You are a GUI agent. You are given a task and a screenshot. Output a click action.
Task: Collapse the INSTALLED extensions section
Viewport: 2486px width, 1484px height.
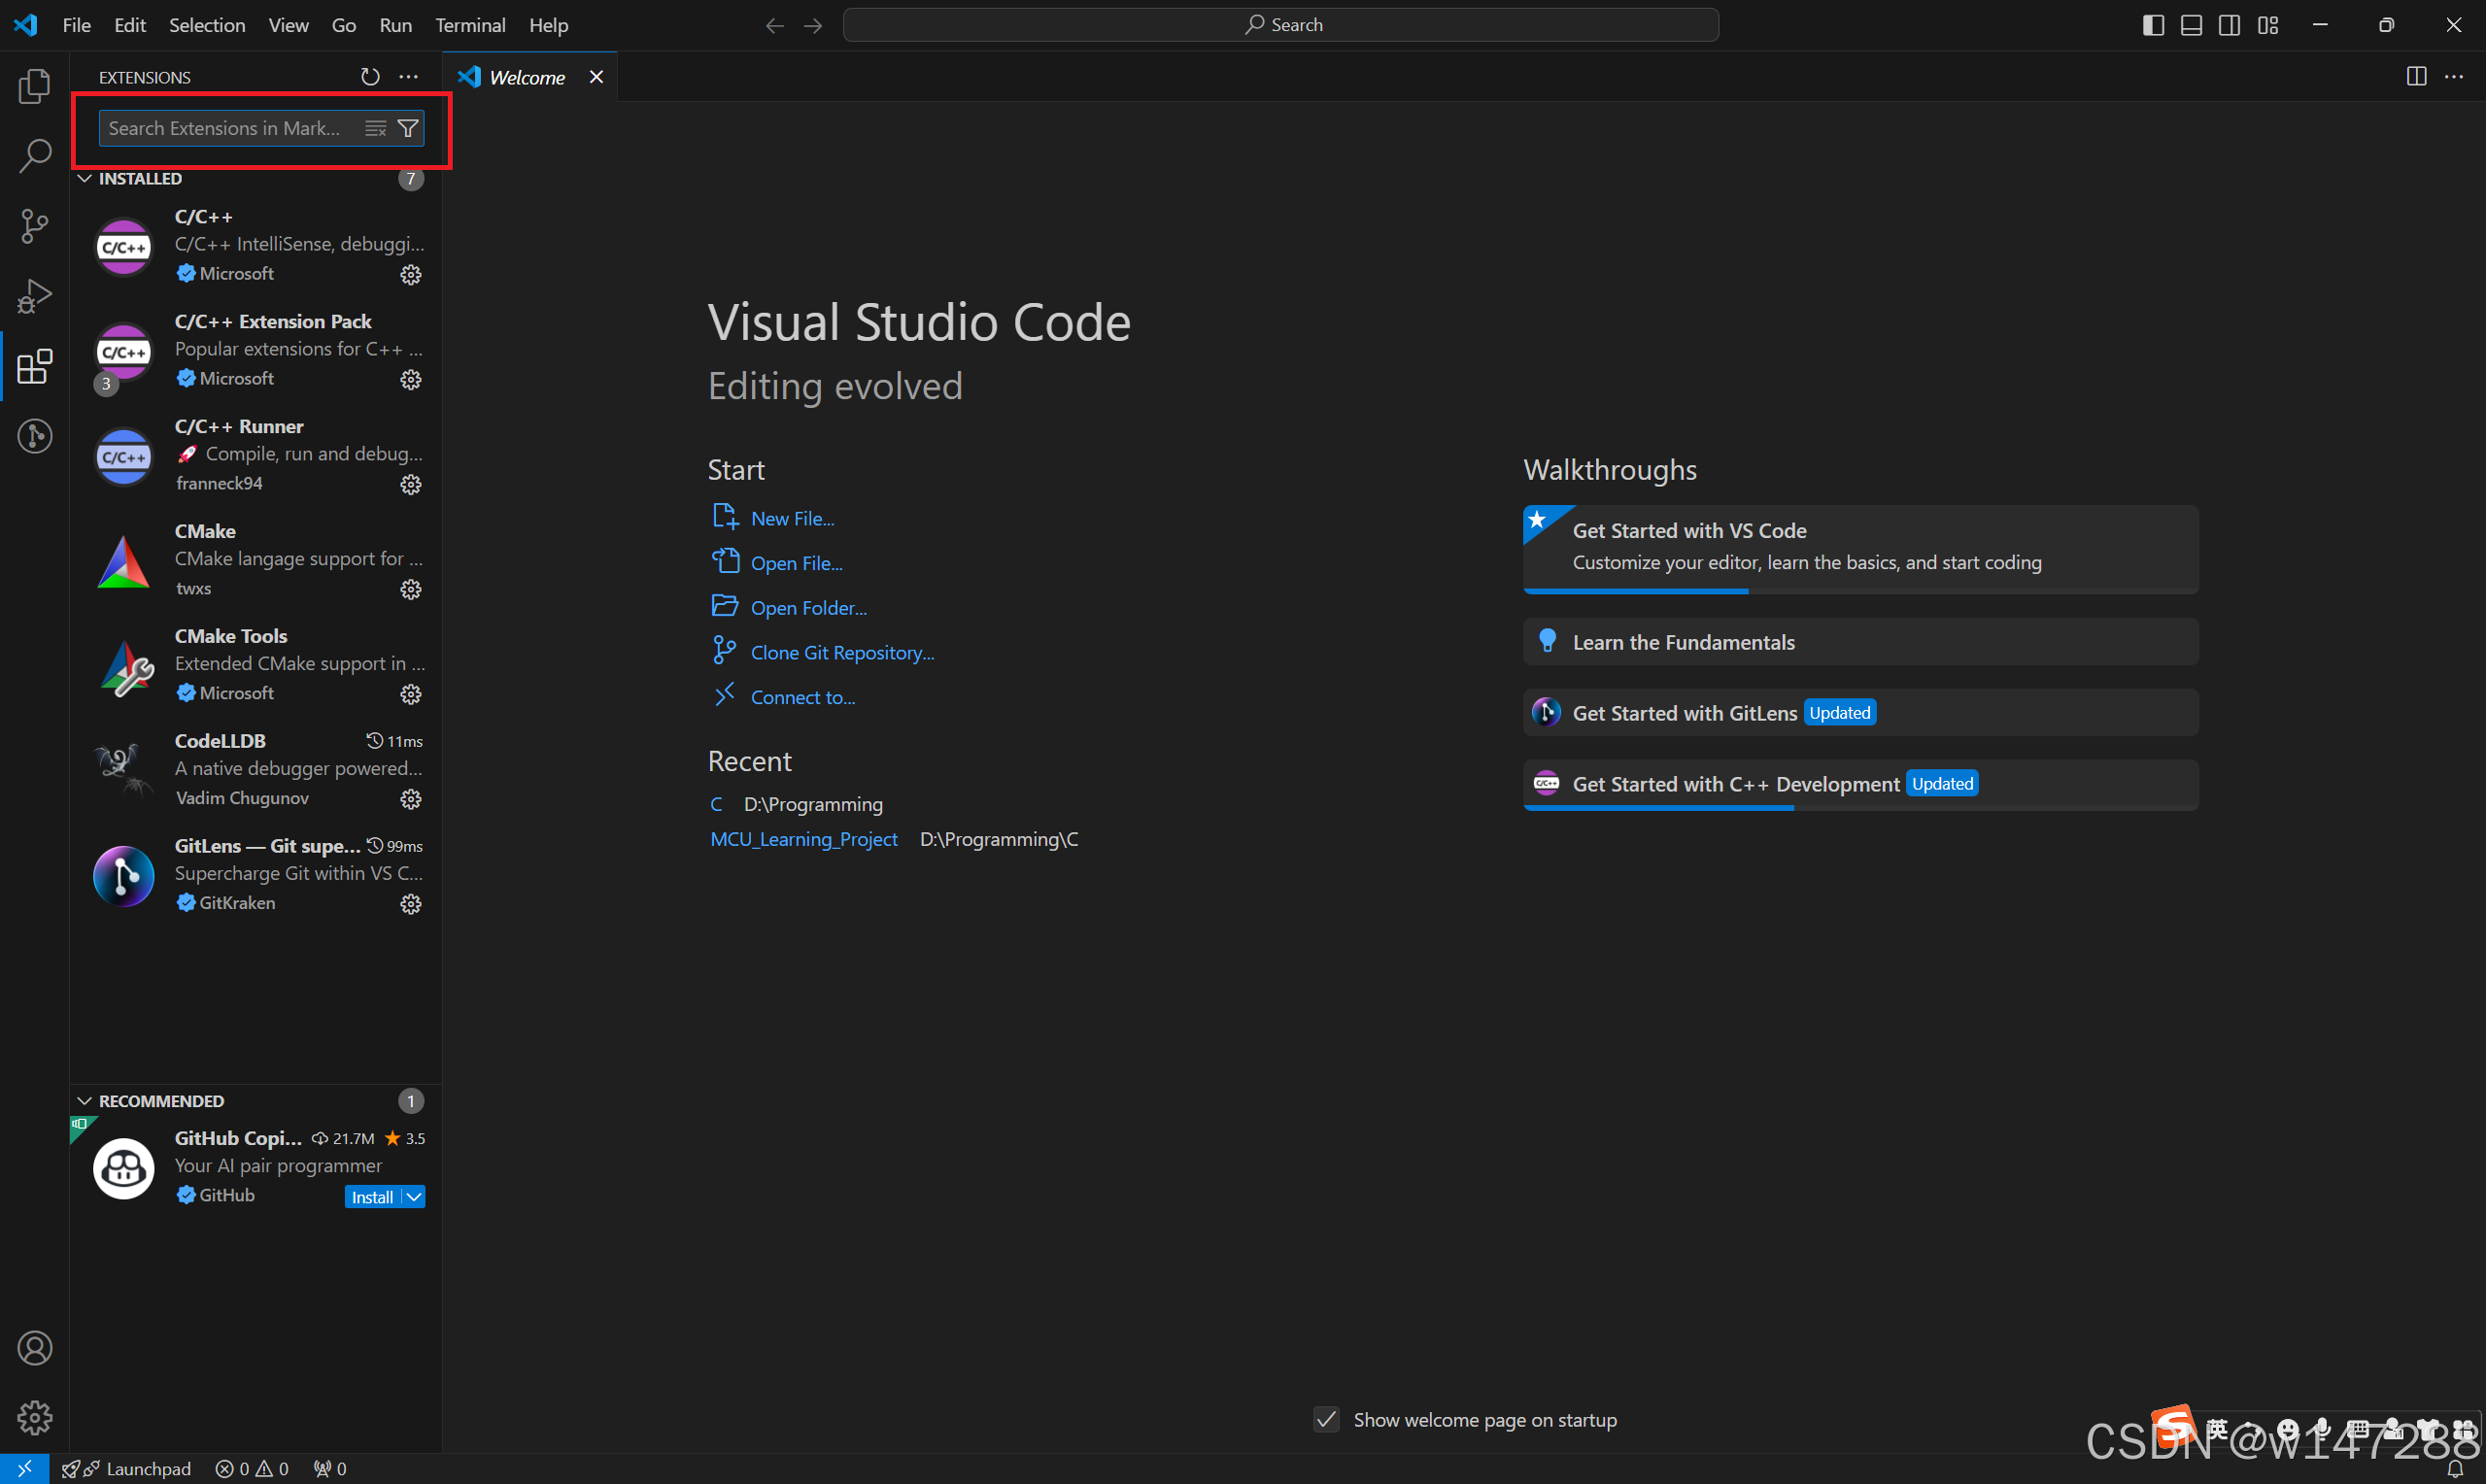click(x=85, y=178)
